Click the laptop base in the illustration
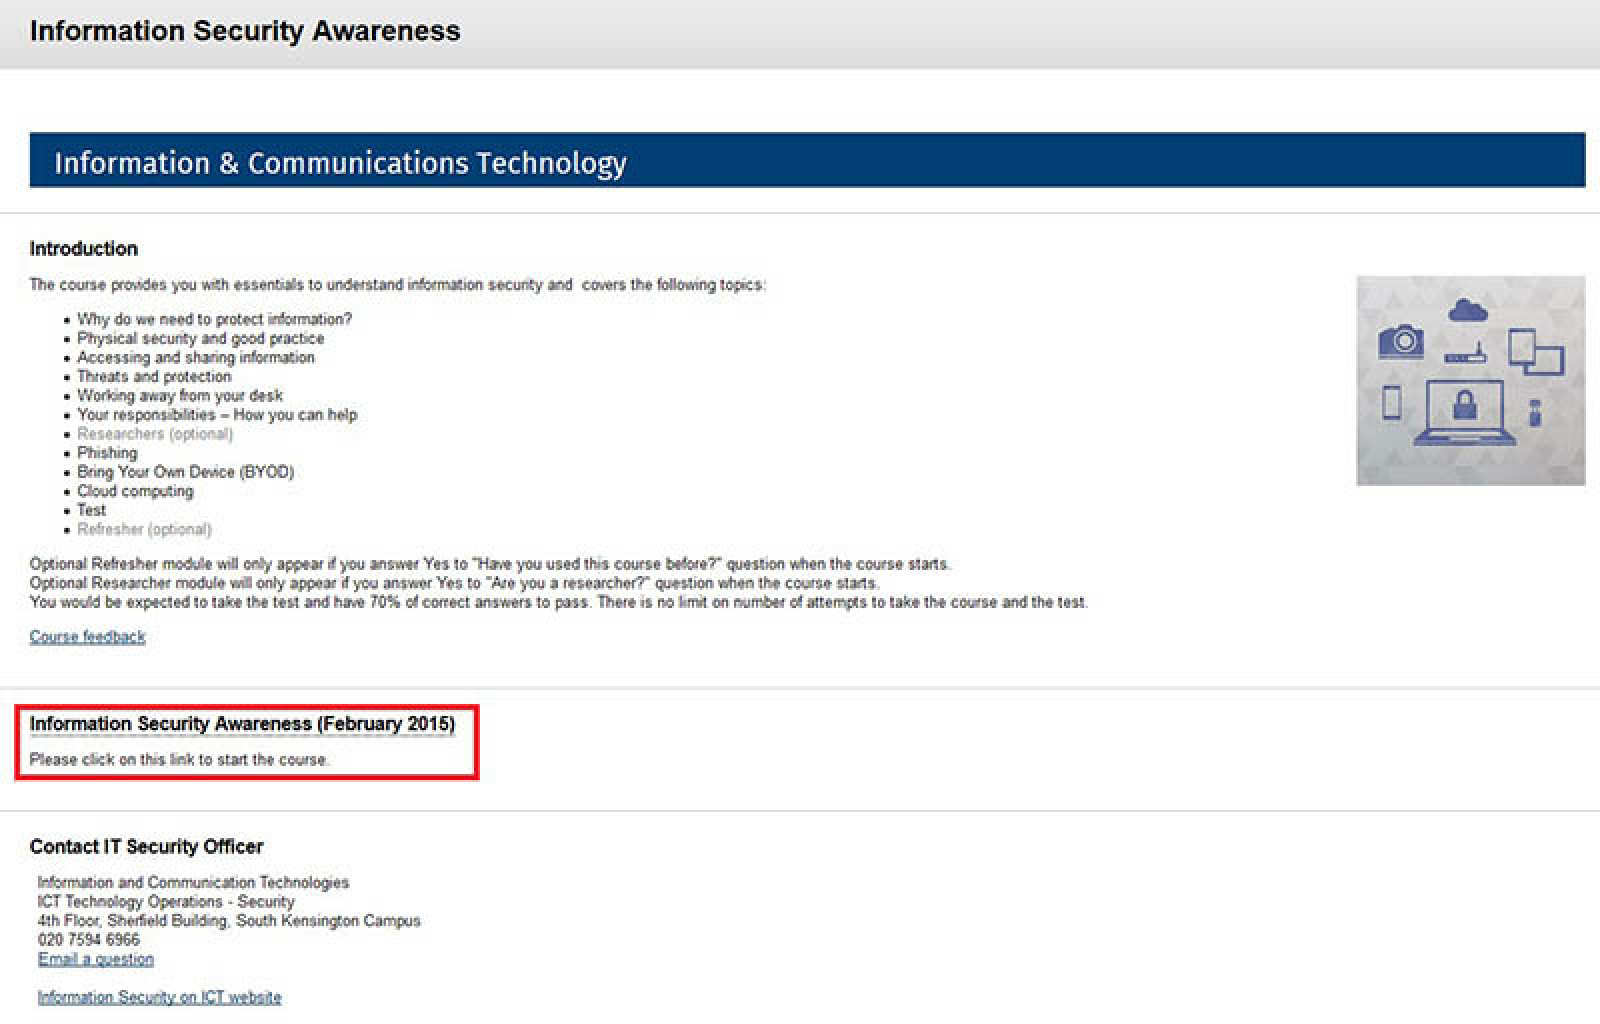 1465,437
